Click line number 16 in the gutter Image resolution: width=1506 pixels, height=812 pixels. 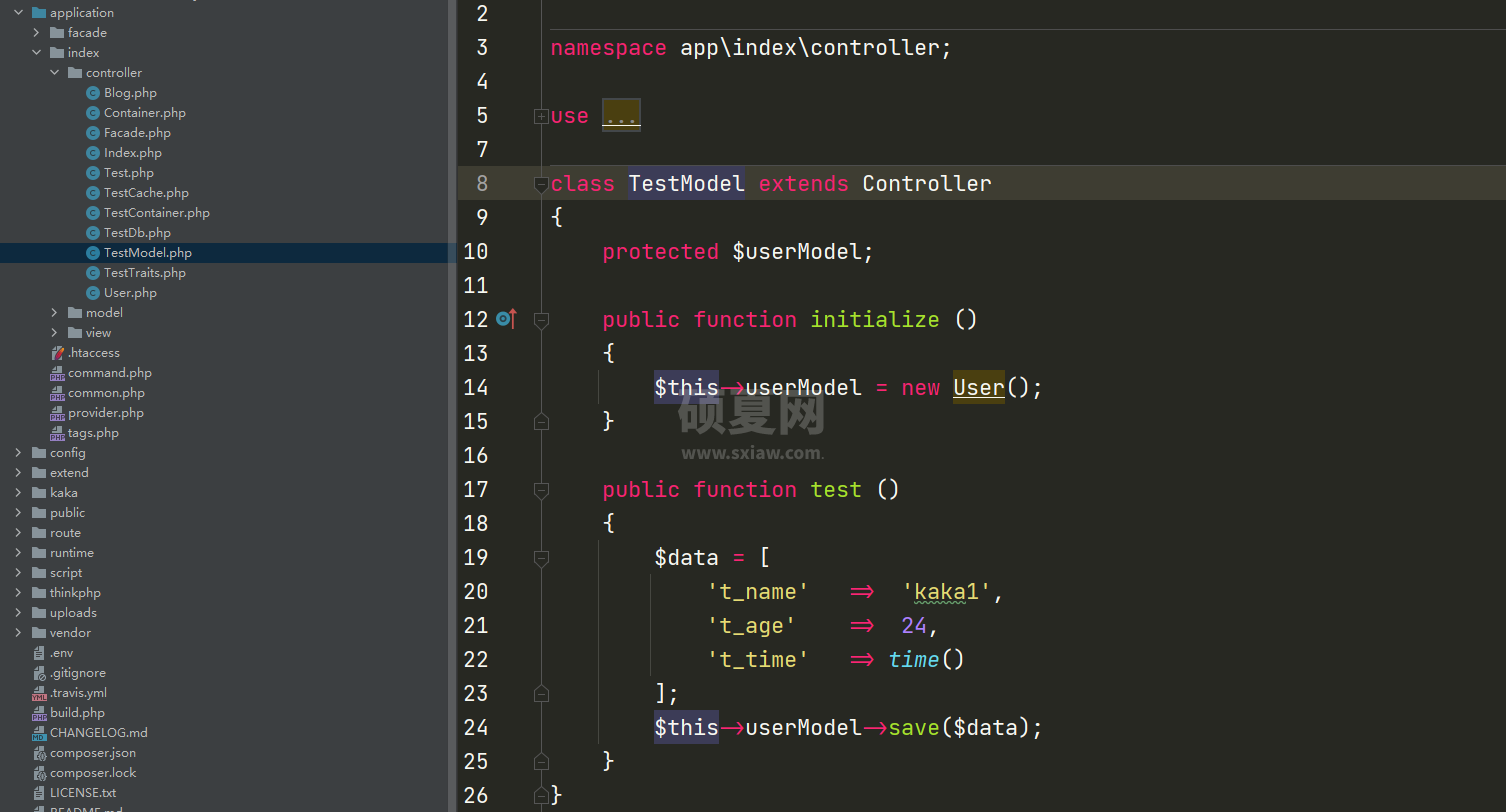(x=476, y=456)
